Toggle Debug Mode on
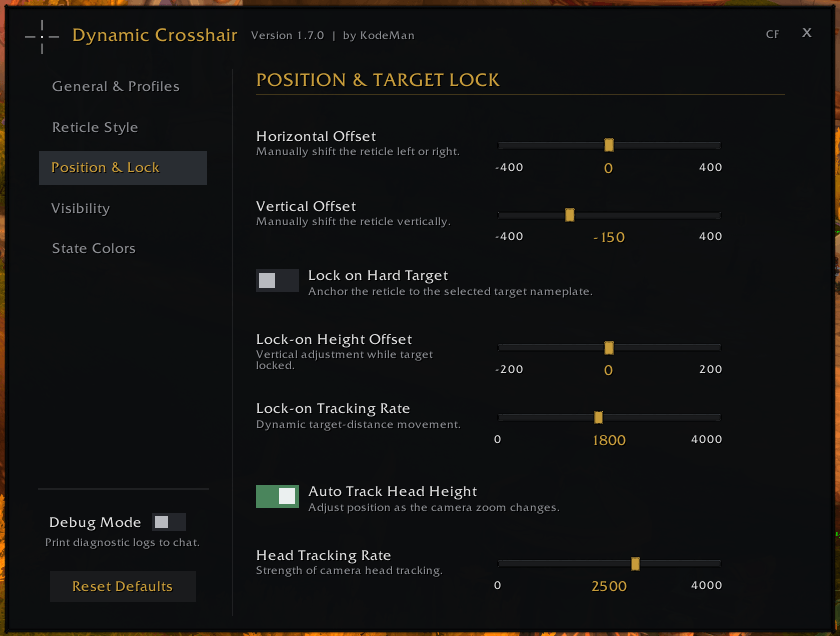 coord(169,522)
